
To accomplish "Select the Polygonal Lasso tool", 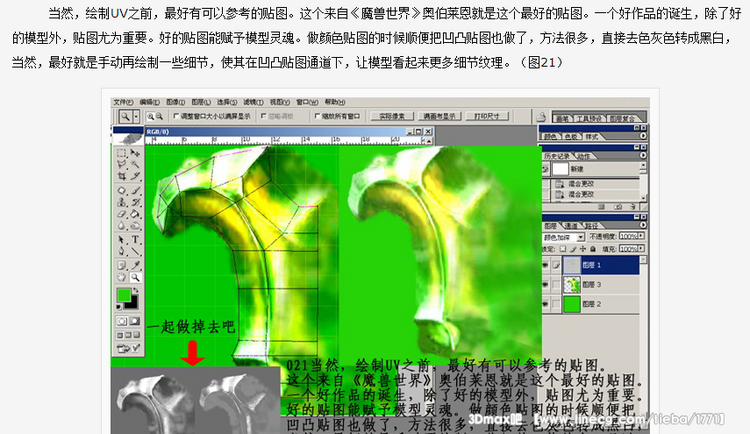I will pos(121,165).
